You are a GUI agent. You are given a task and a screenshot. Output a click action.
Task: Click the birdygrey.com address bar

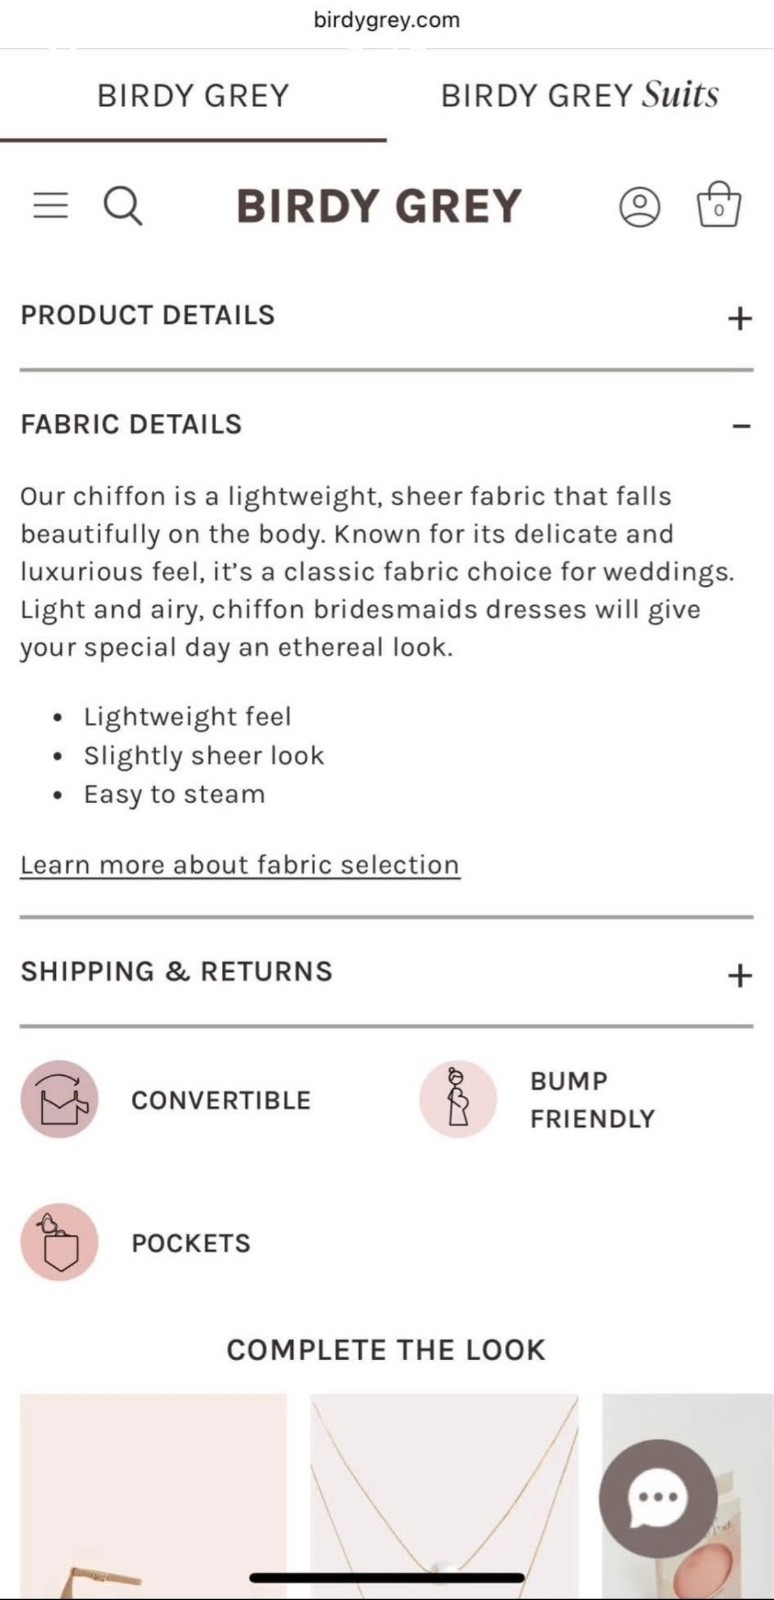[387, 20]
